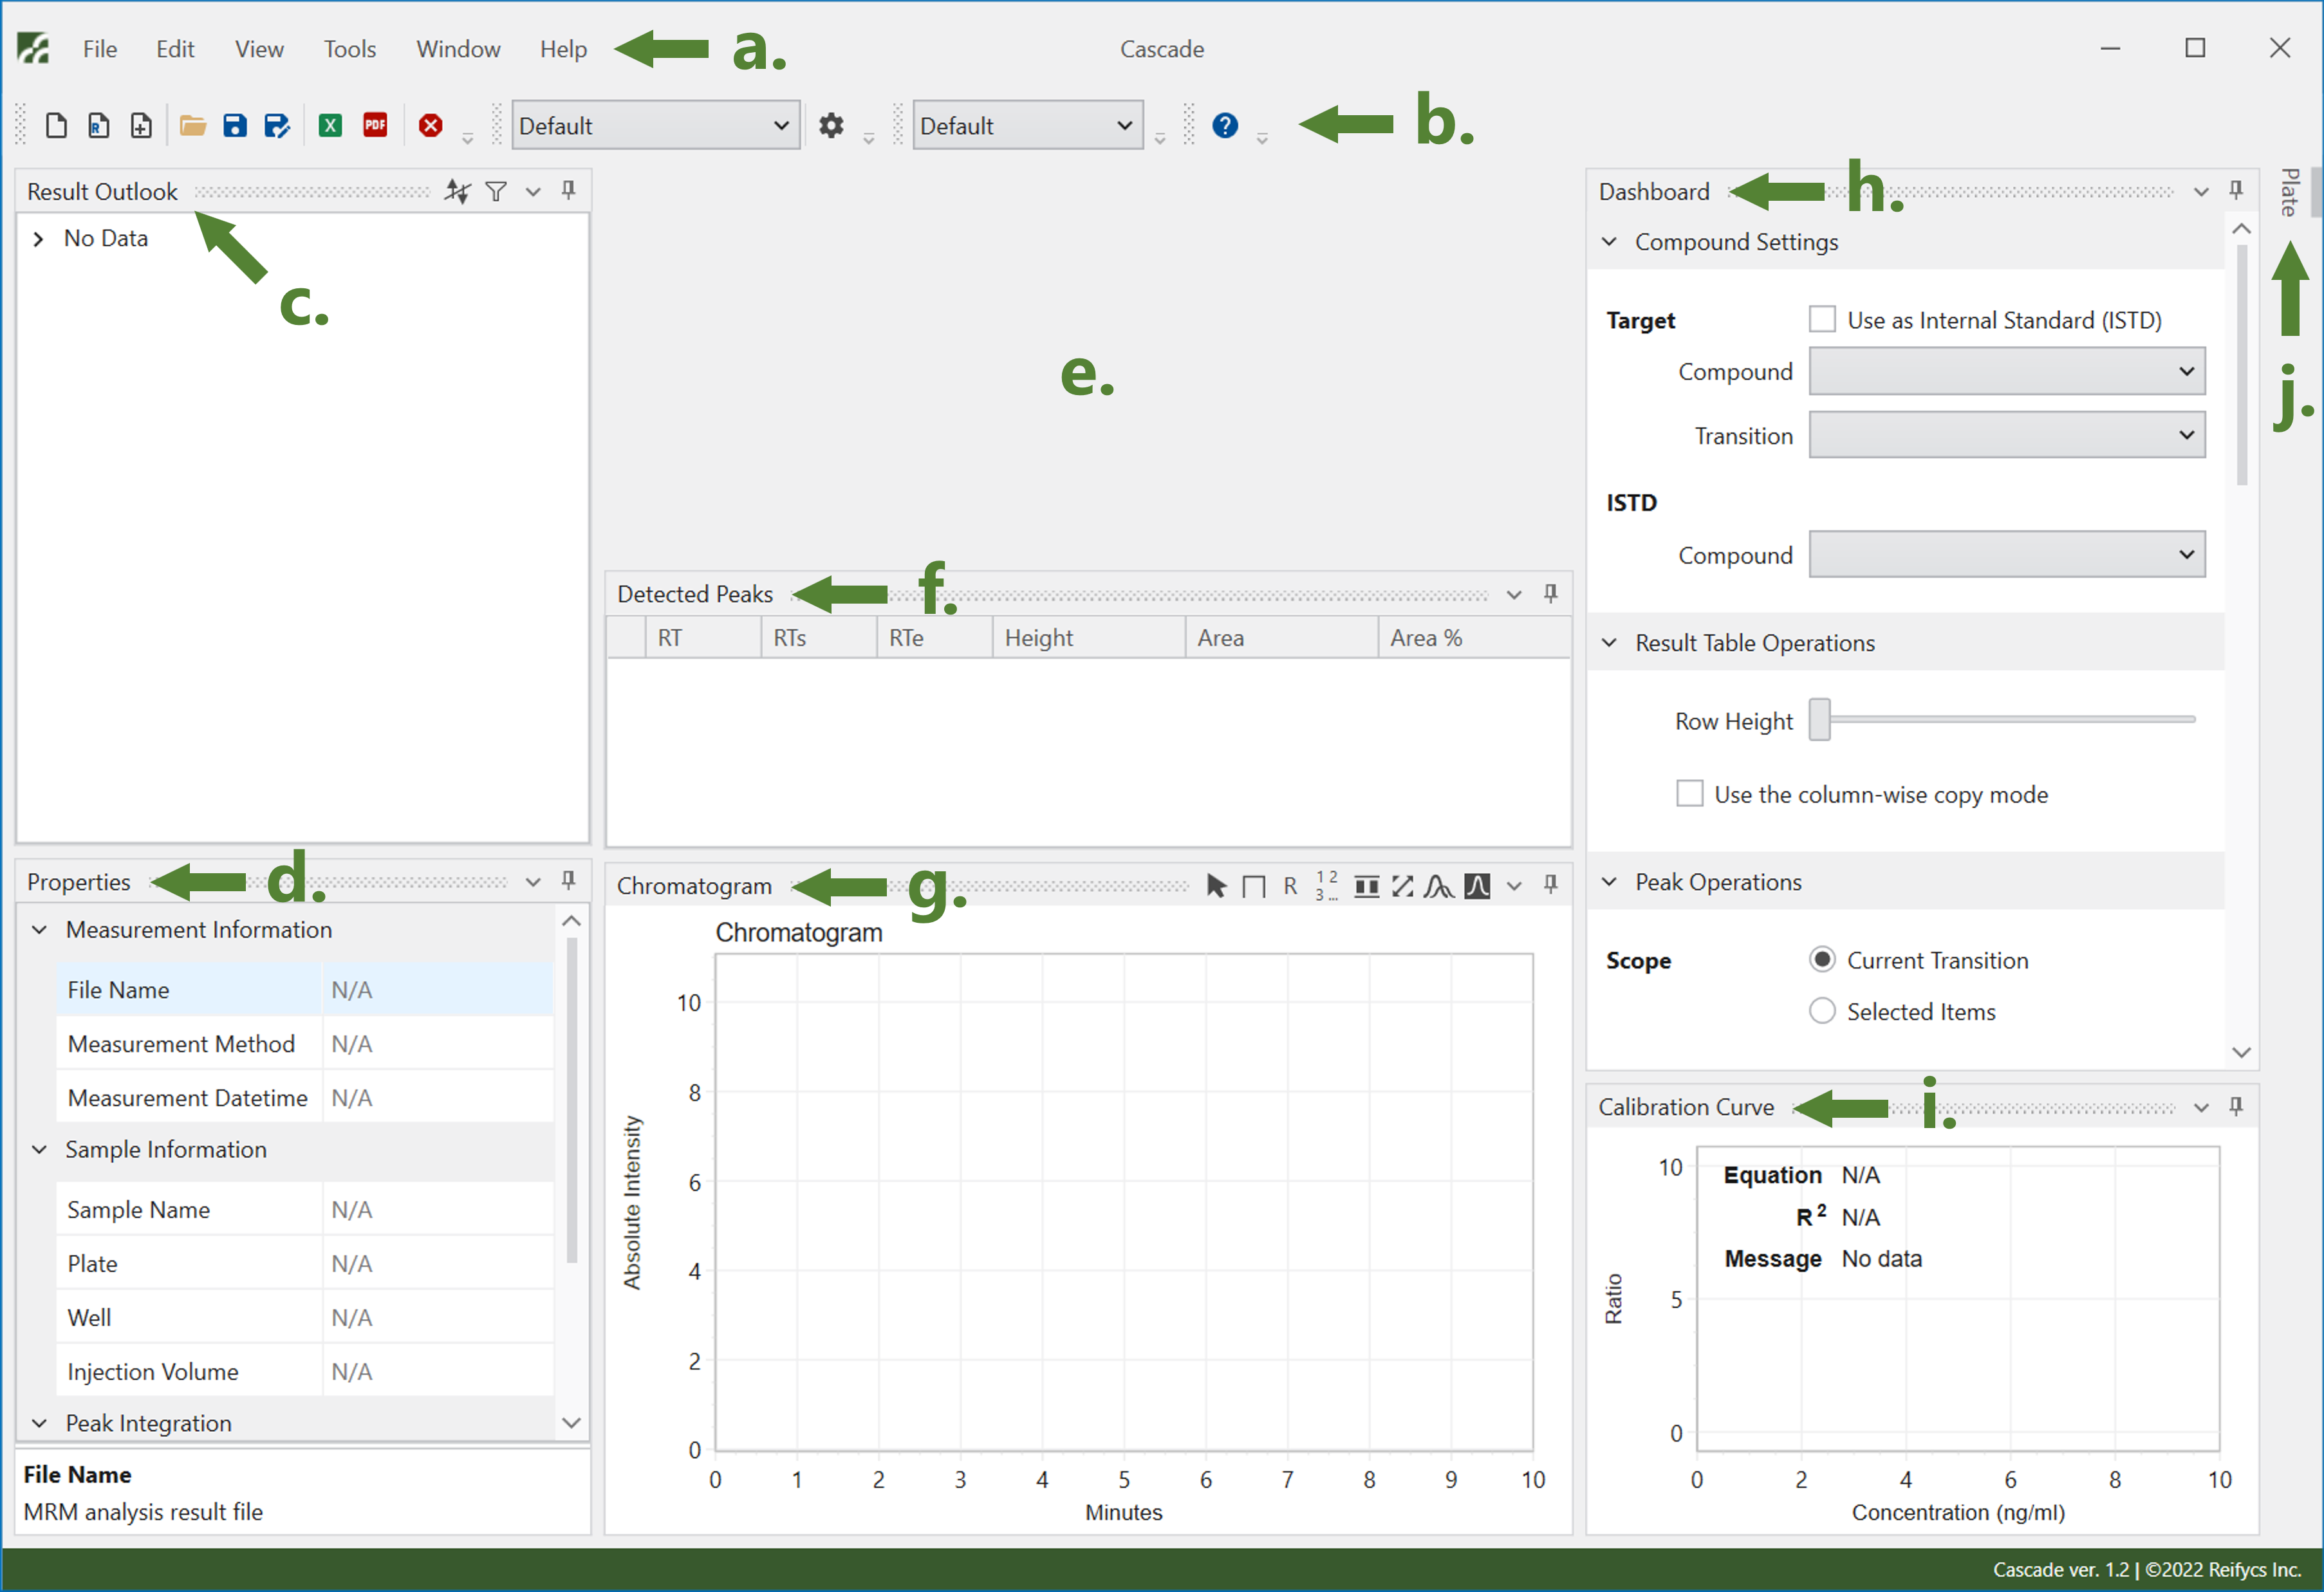Click the red X icon in the toolbar
This screenshot has height=1592, width=2324.
click(x=430, y=125)
